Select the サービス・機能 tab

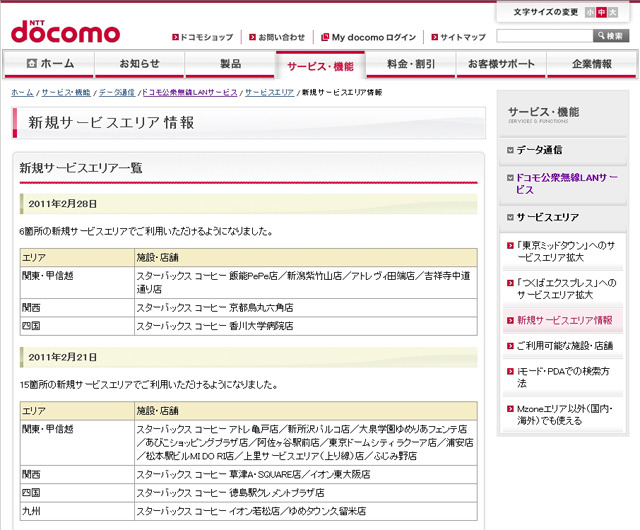[x=320, y=66]
